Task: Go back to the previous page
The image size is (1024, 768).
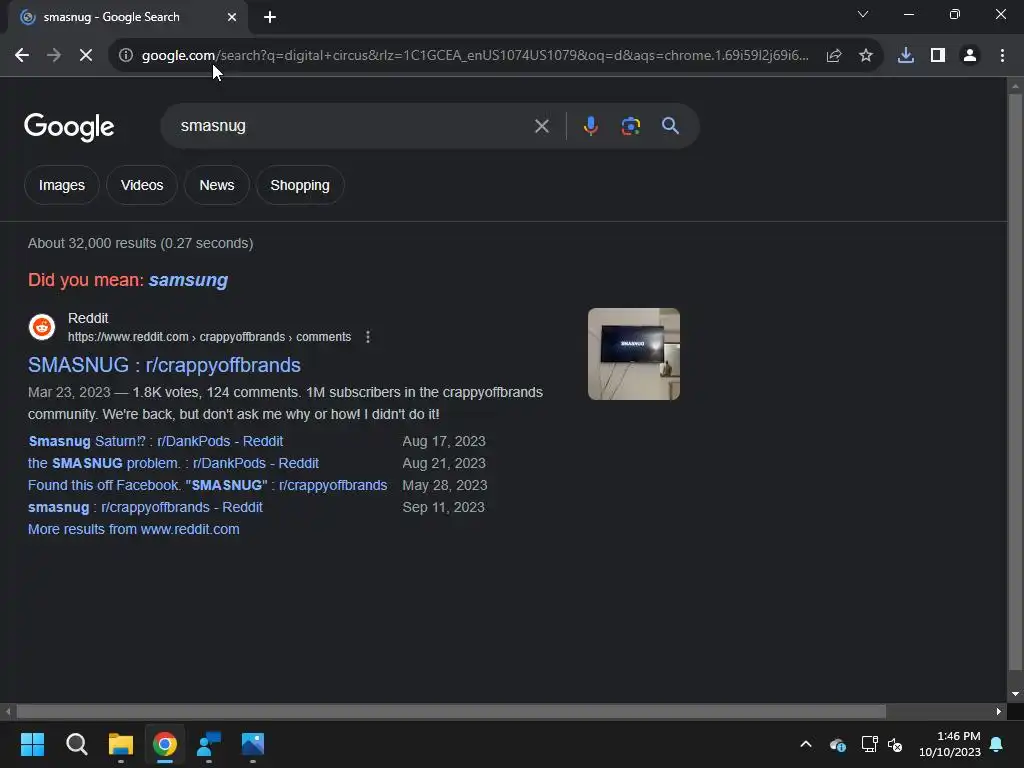Action: (22, 56)
